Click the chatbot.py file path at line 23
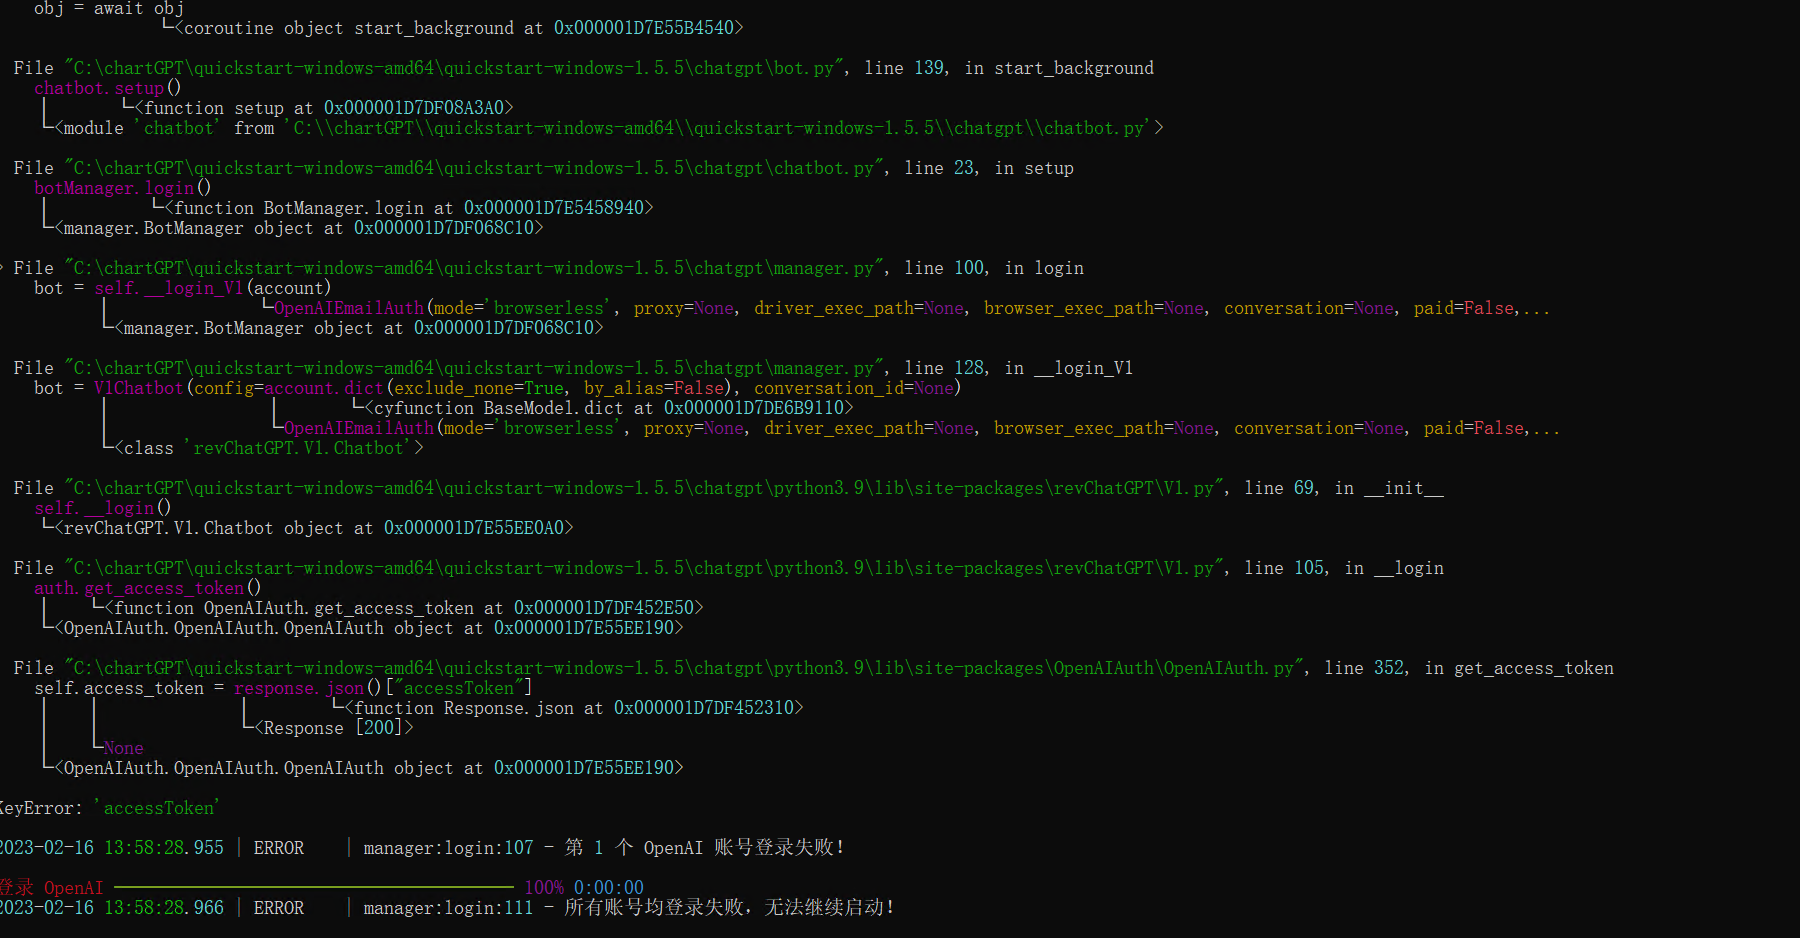 point(474,168)
